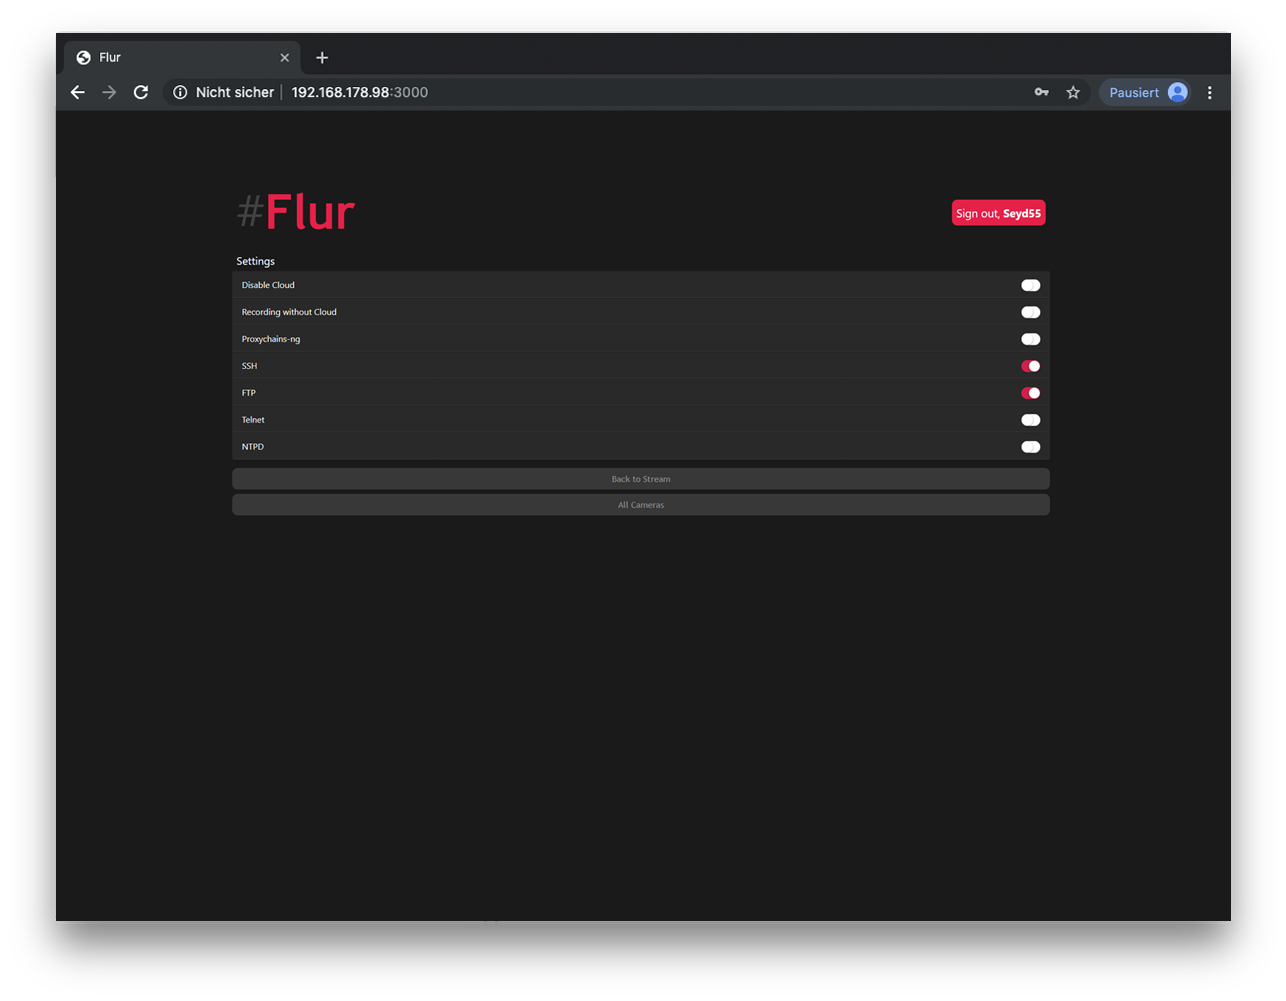Enable the Telnet switch
1286x1001 pixels.
click(x=1031, y=420)
